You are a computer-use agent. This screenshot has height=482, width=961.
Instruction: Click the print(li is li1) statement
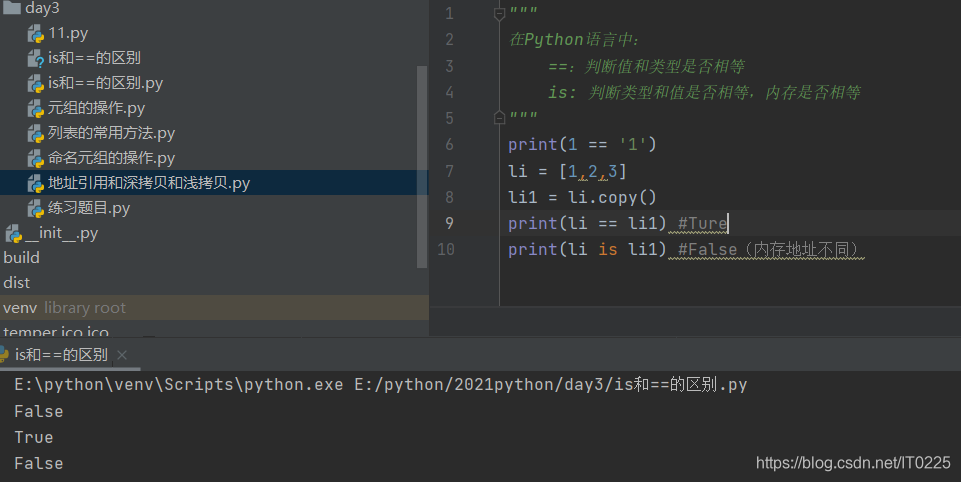[x=587, y=250]
